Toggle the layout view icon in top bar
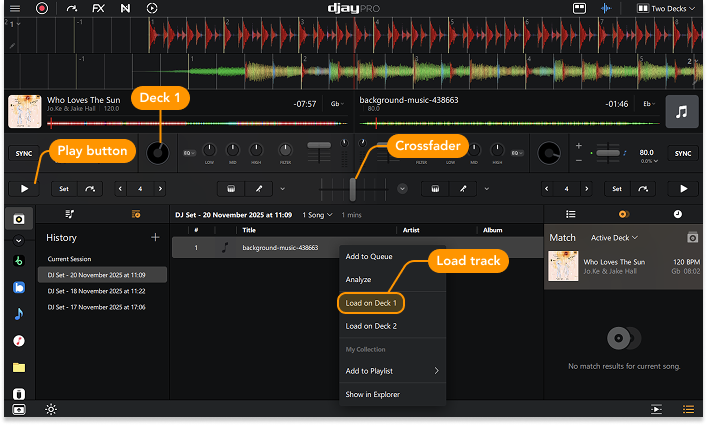Viewport: 707px width, 425px height. 579,8
